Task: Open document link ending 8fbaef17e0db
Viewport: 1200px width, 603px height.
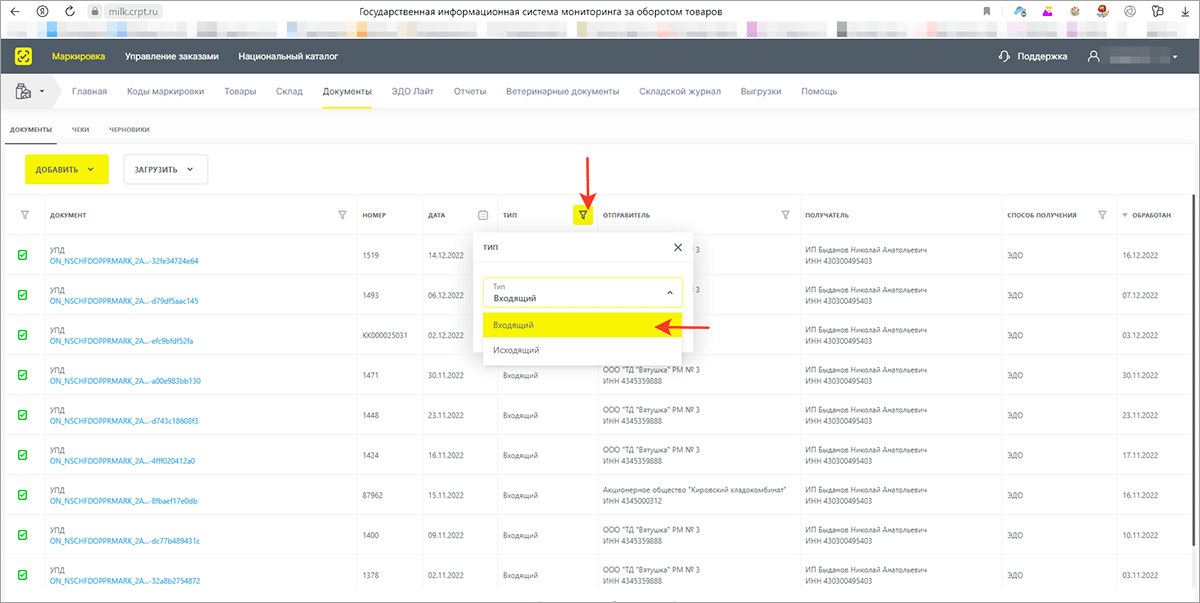Action: tap(123, 501)
